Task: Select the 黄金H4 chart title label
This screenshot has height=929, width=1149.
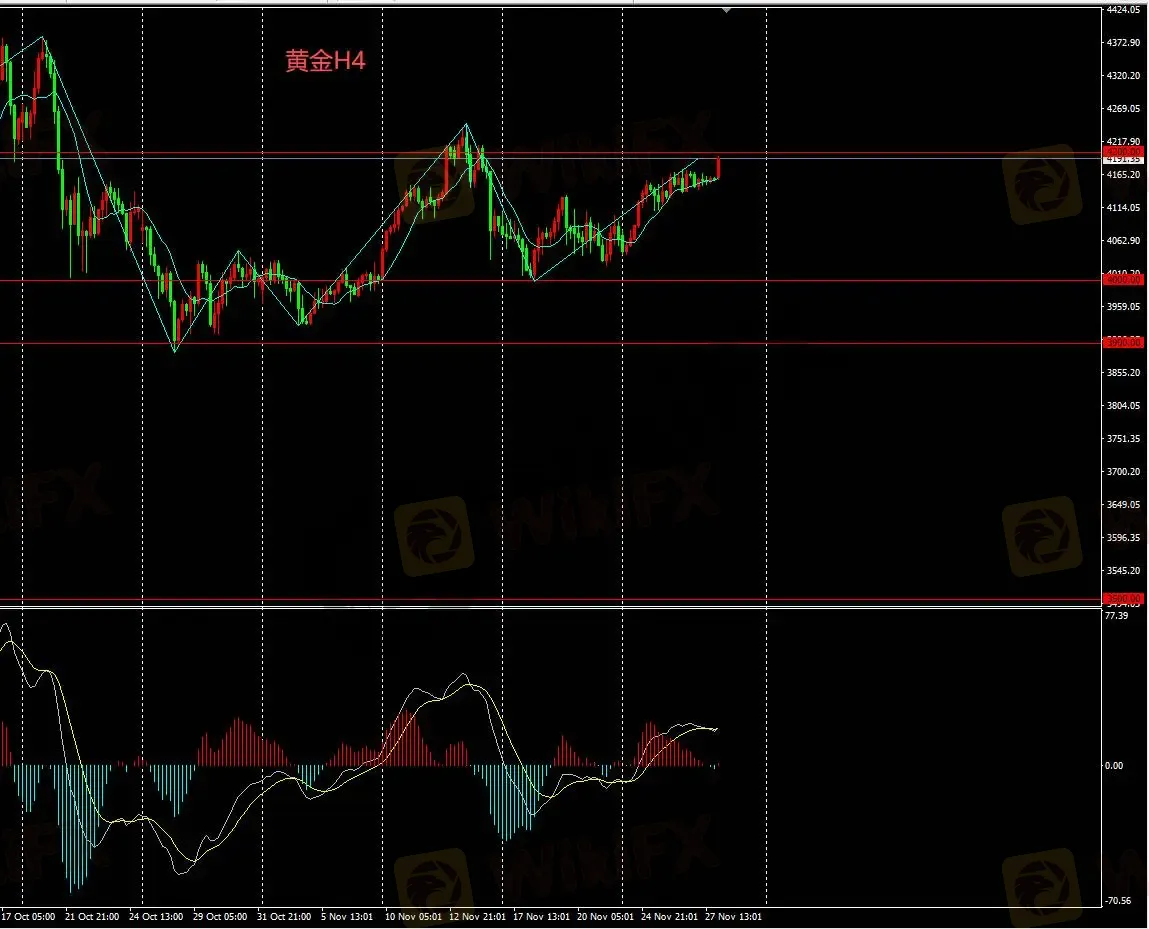Action: click(325, 61)
